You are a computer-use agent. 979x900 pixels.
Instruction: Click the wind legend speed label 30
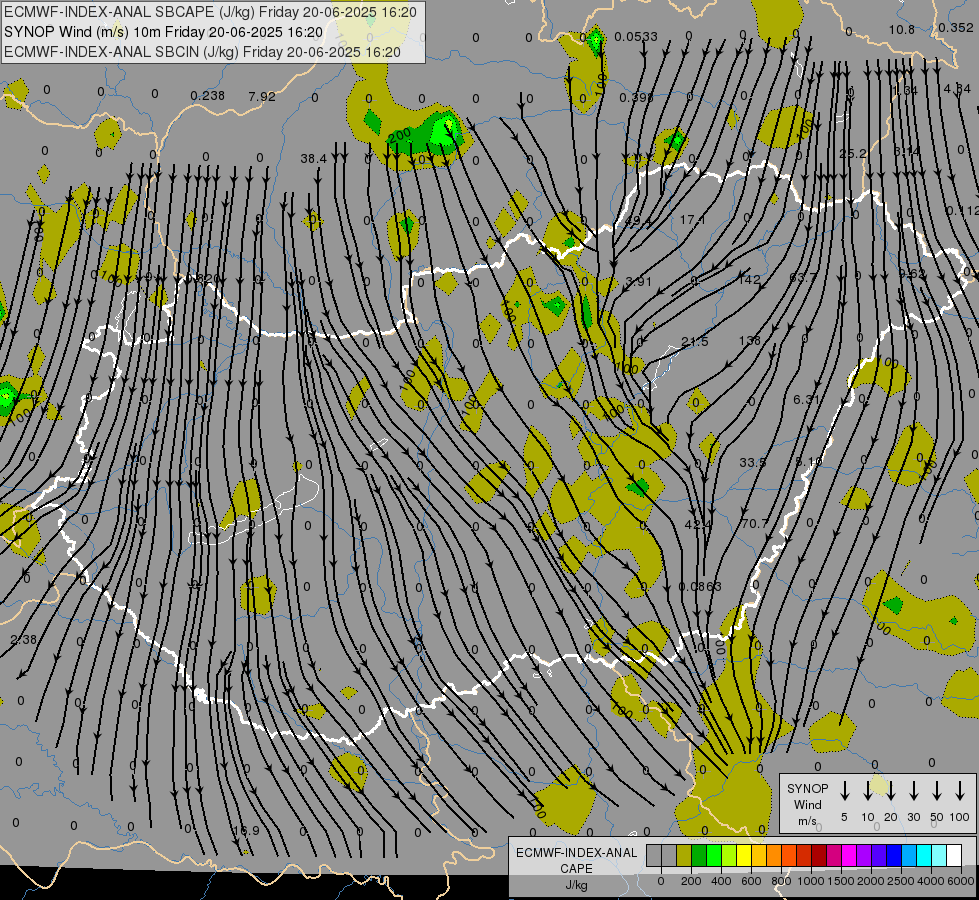tap(913, 818)
